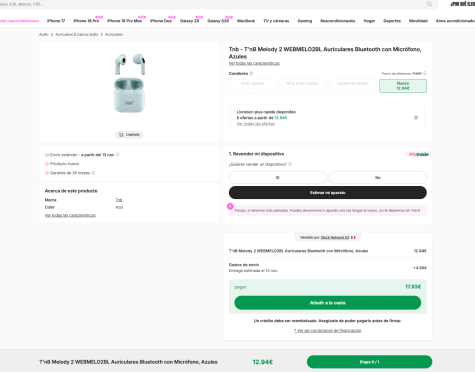475x372 pixels.
Task: Click the Comparar button under product image
Action: tap(129, 135)
